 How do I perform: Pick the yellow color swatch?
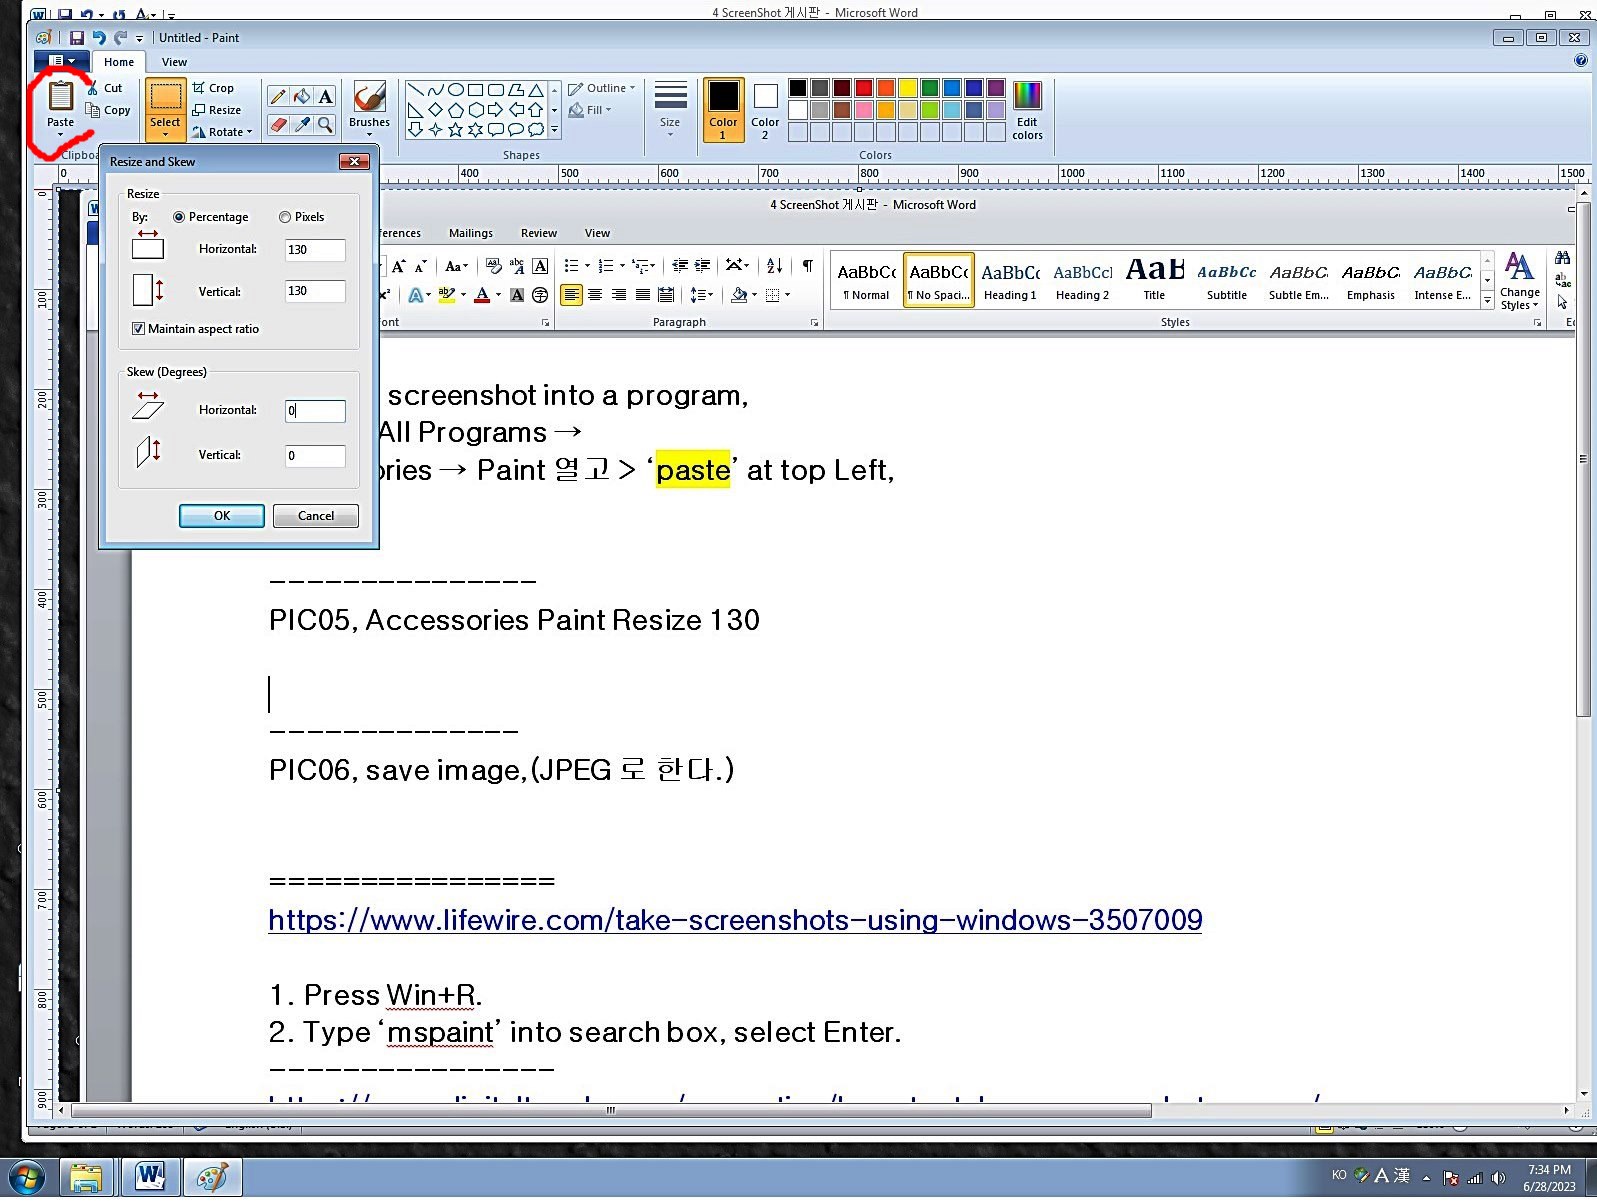[907, 88]
